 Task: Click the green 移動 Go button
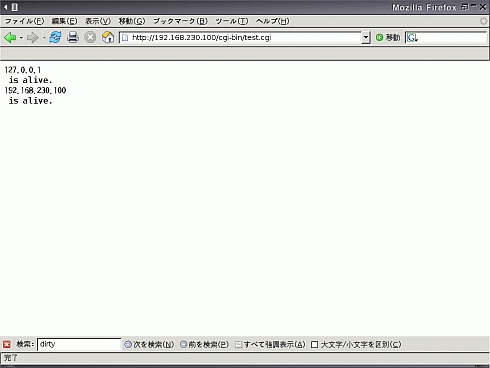388,37
